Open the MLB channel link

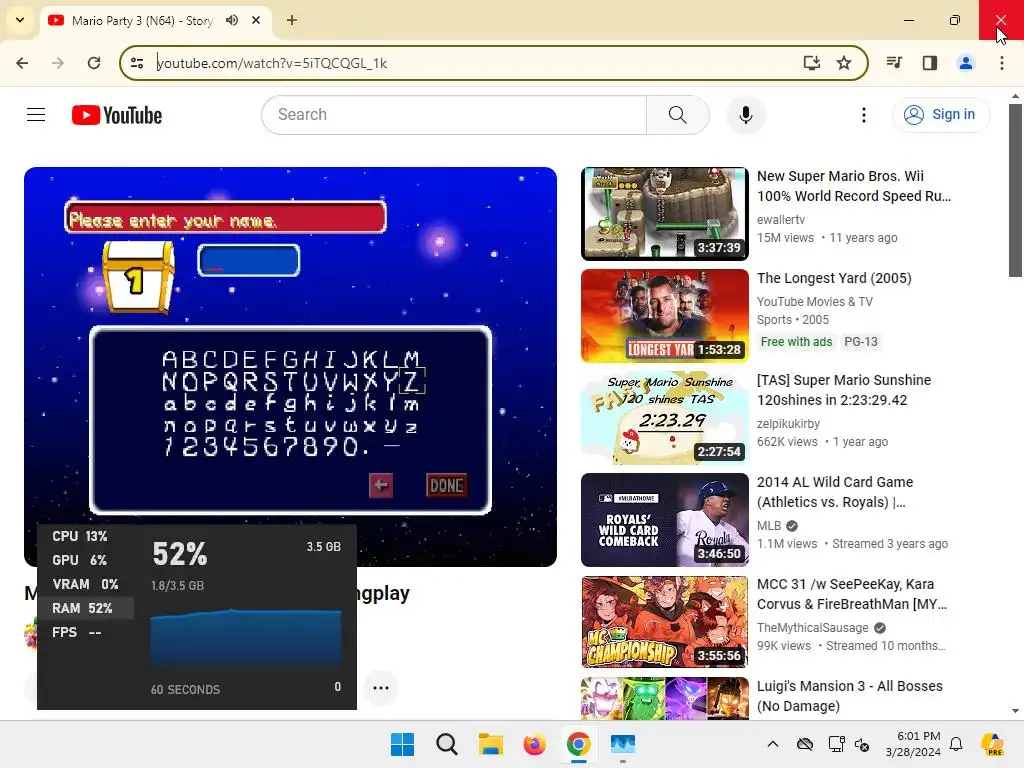click(769, 526)
